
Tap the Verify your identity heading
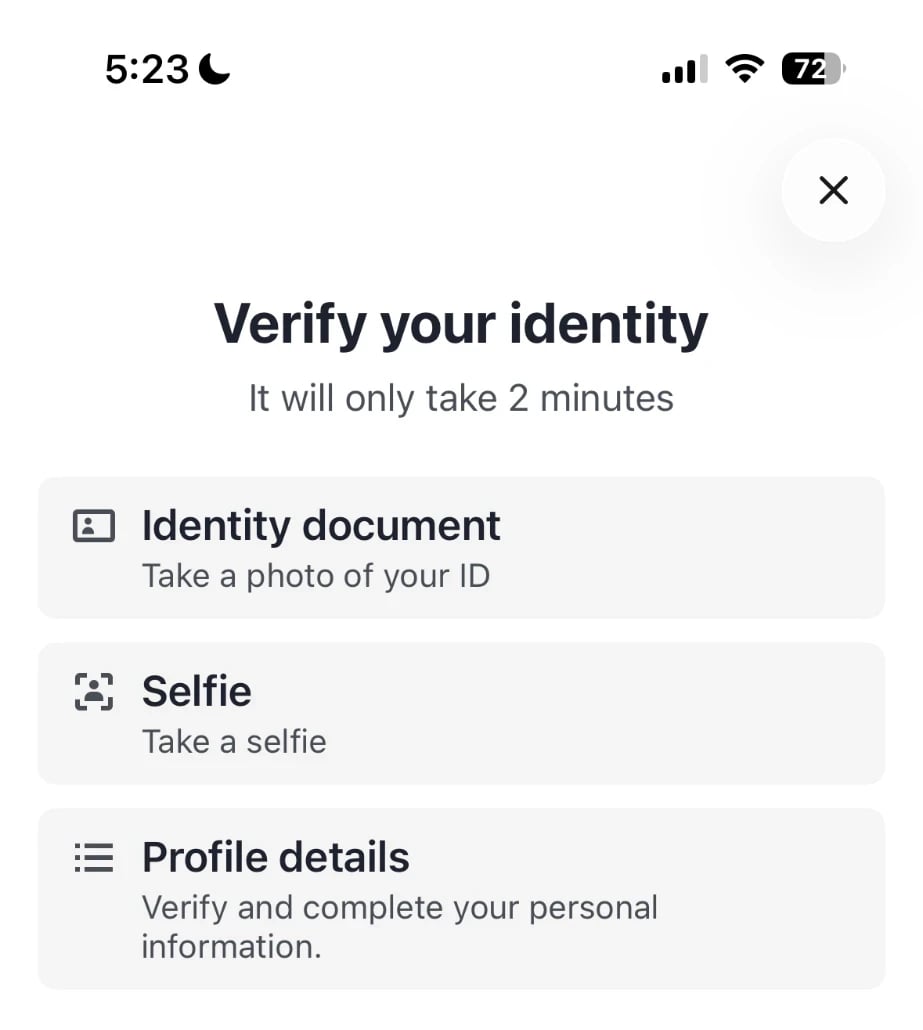click(x=461, y=324)
